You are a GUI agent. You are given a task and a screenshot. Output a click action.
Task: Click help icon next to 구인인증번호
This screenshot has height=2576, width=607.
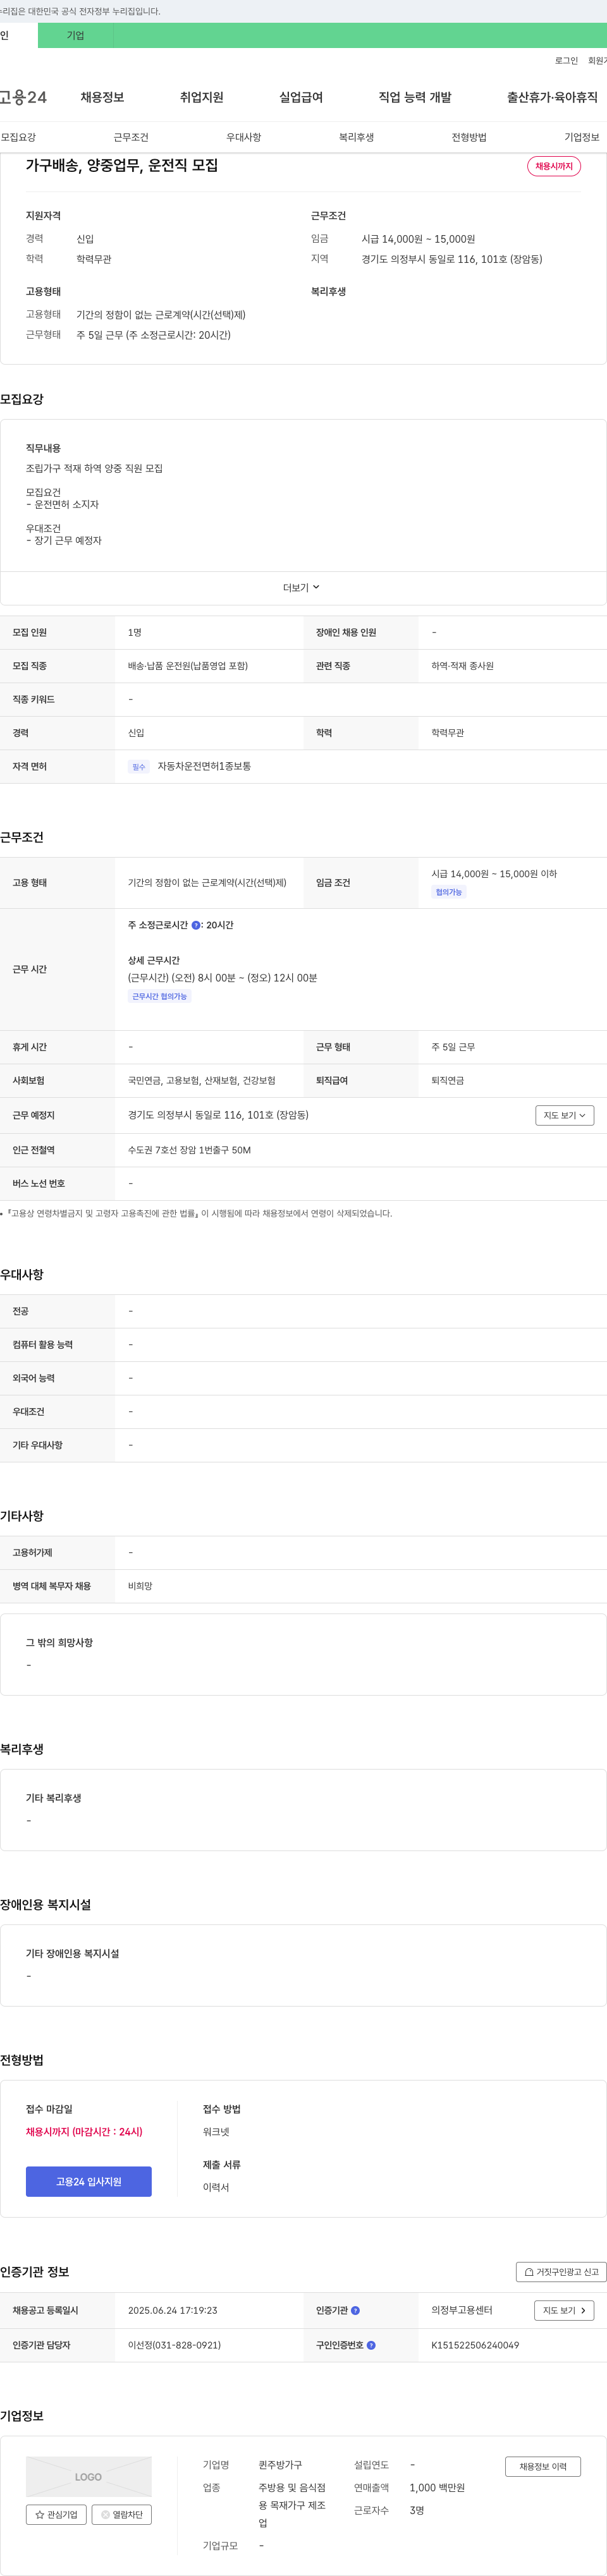[371, 2344]
